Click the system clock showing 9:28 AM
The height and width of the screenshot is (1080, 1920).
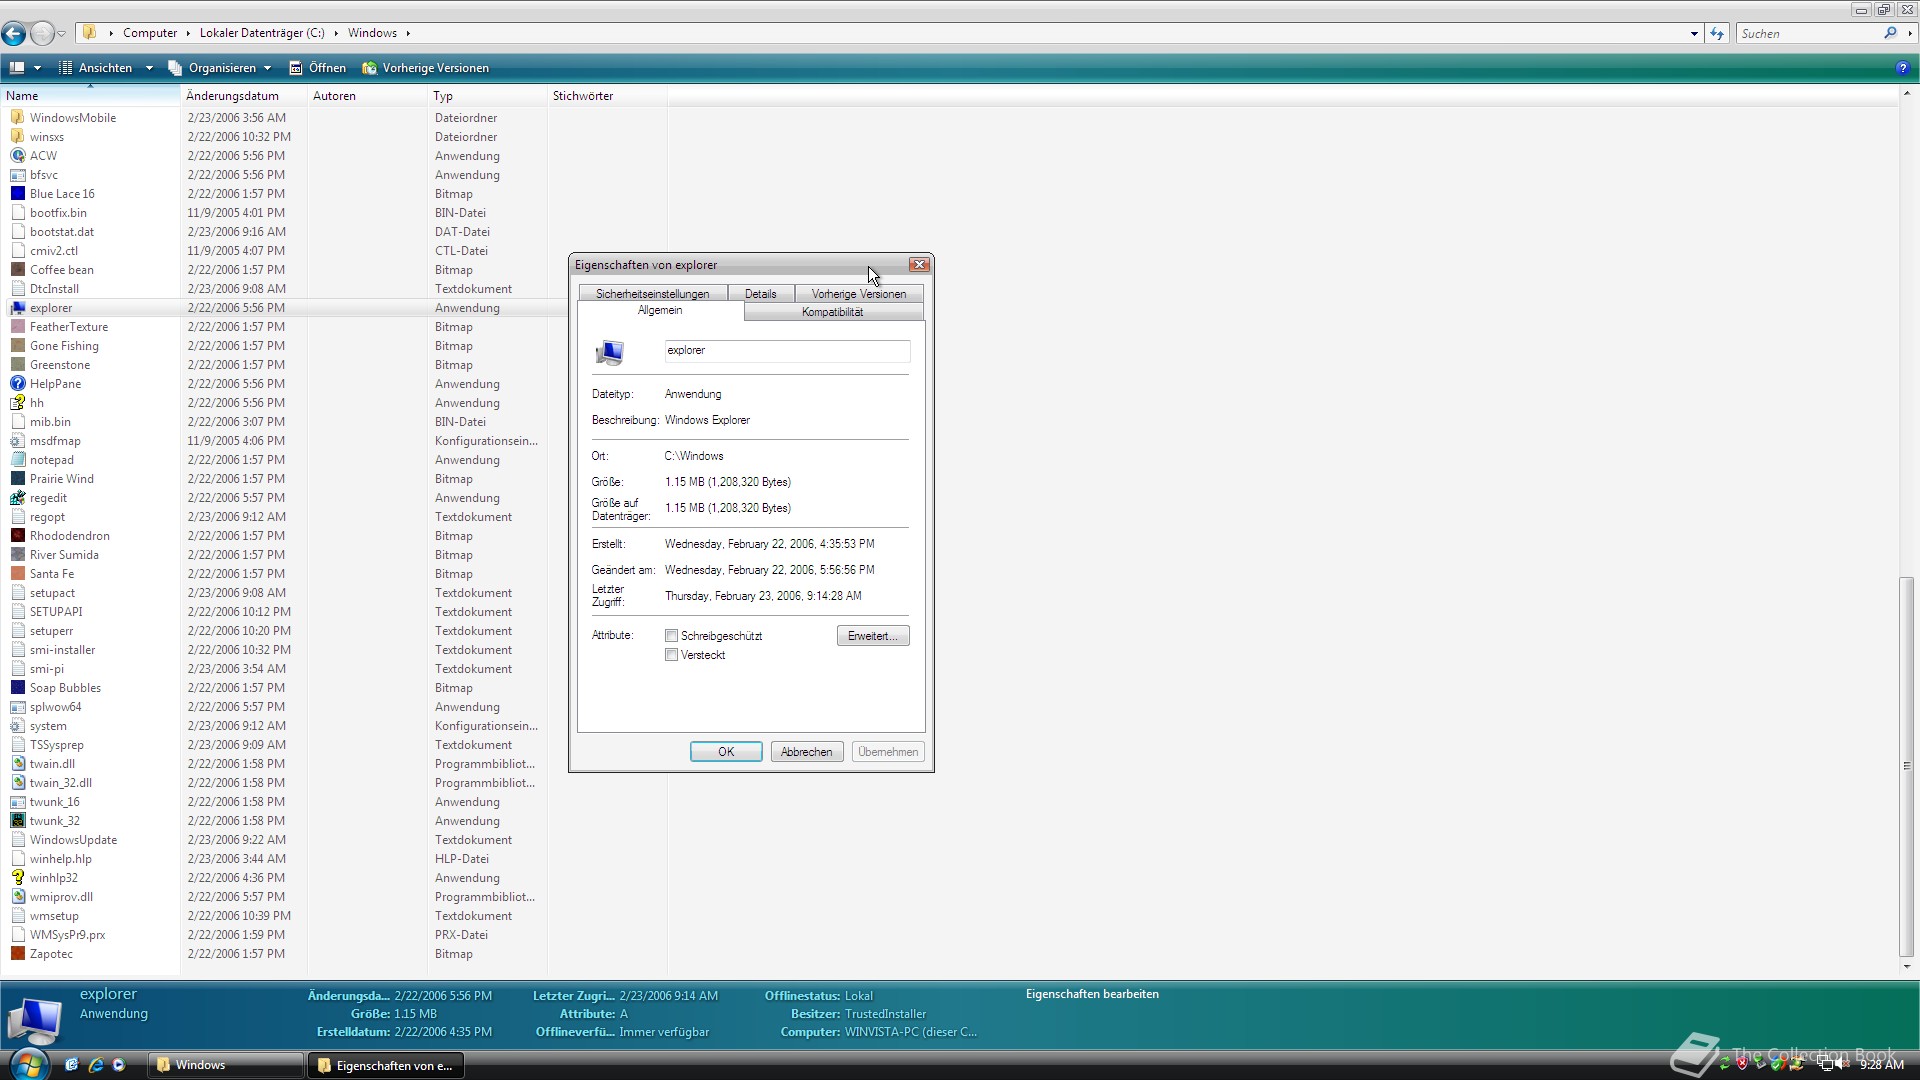coord(1881,1065)
